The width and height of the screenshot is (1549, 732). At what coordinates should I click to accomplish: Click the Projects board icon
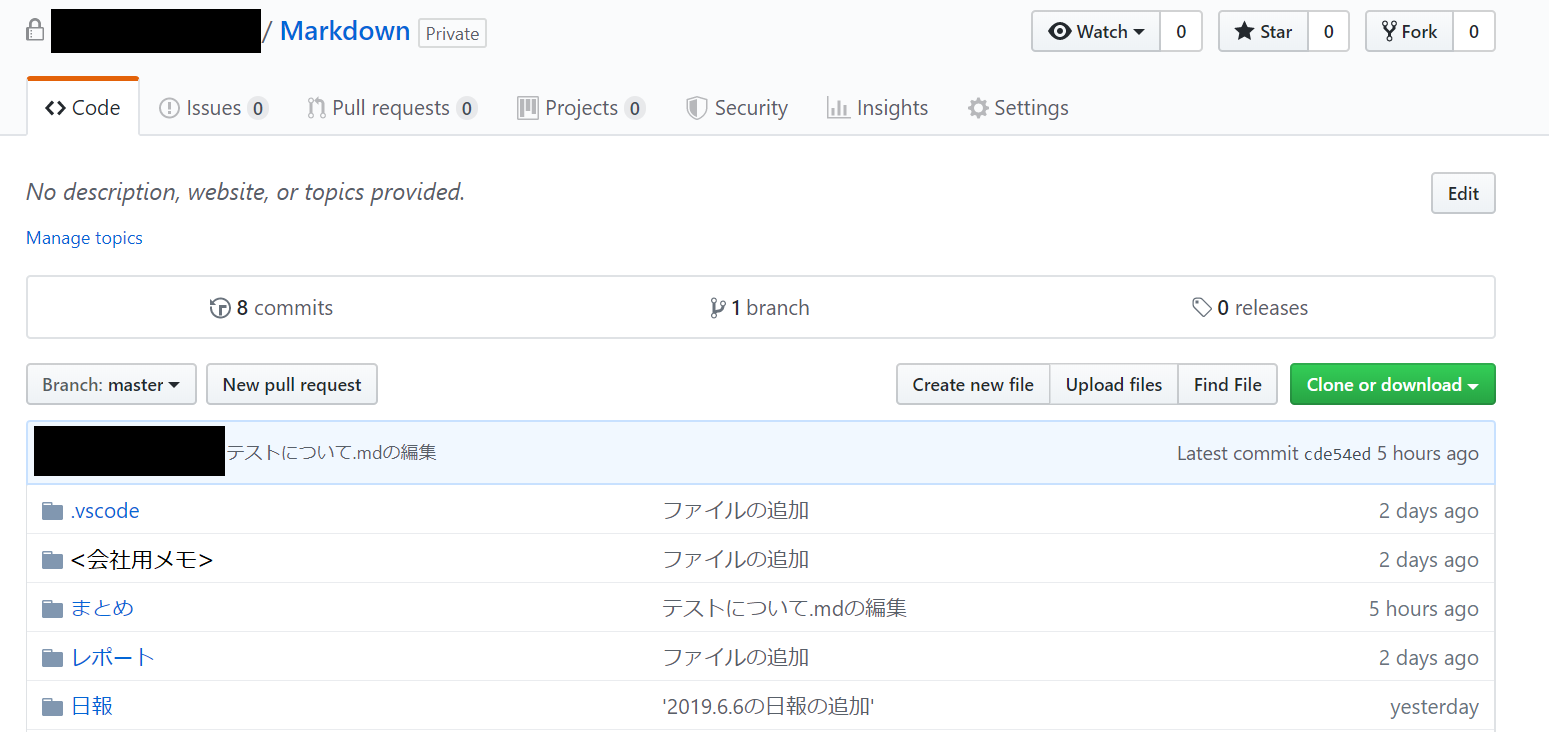528,108
